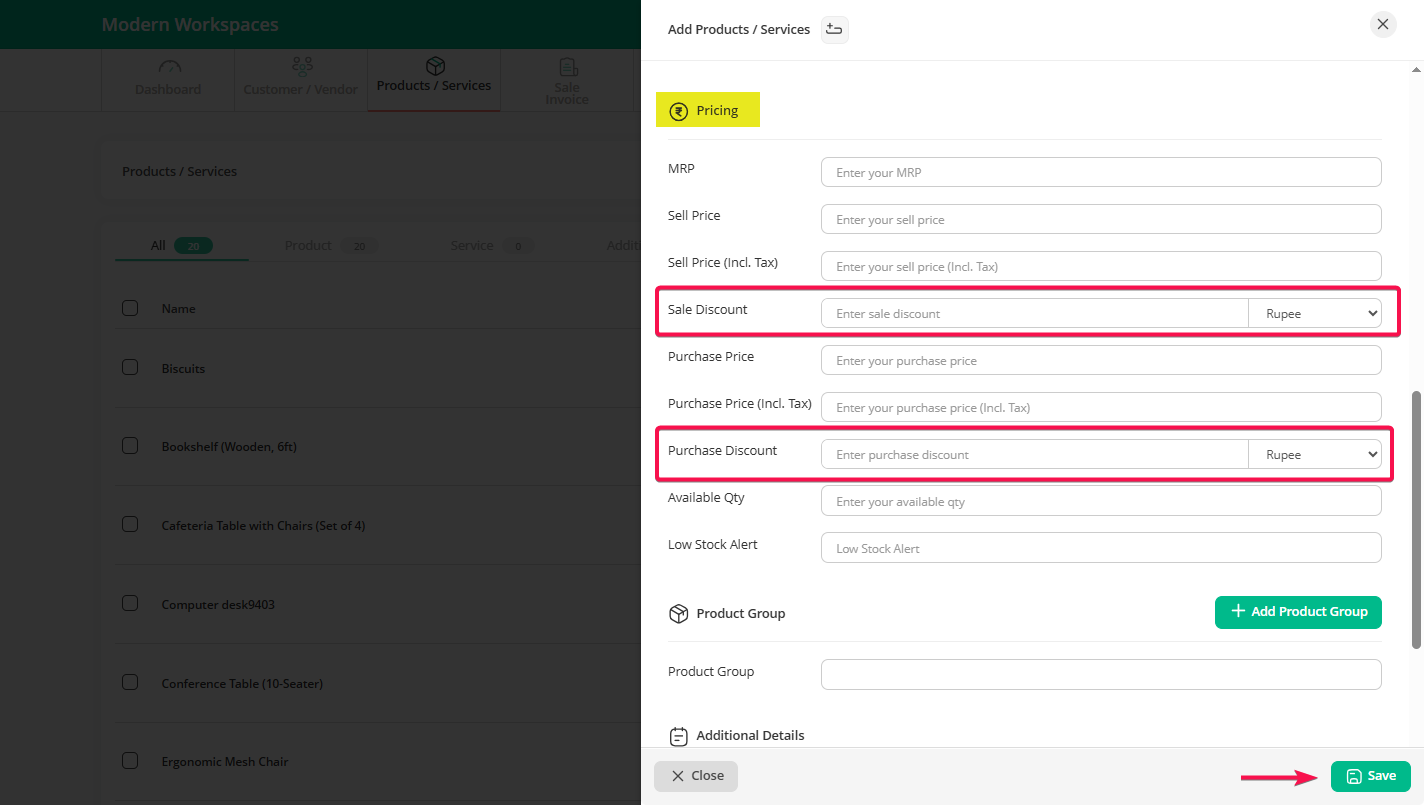
Task: Check the Bookshelf (Wooden, 6ft) checkbox
Action: 130,446
